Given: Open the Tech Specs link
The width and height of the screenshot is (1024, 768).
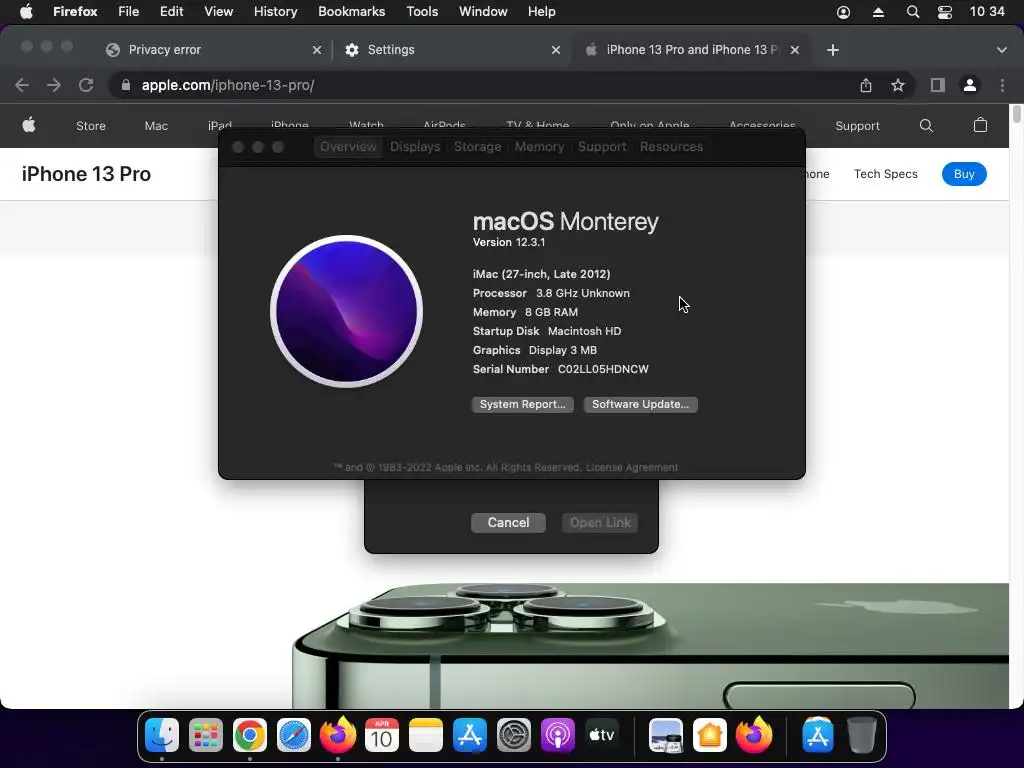Looking at the screenshot, I should click(886, 174).
